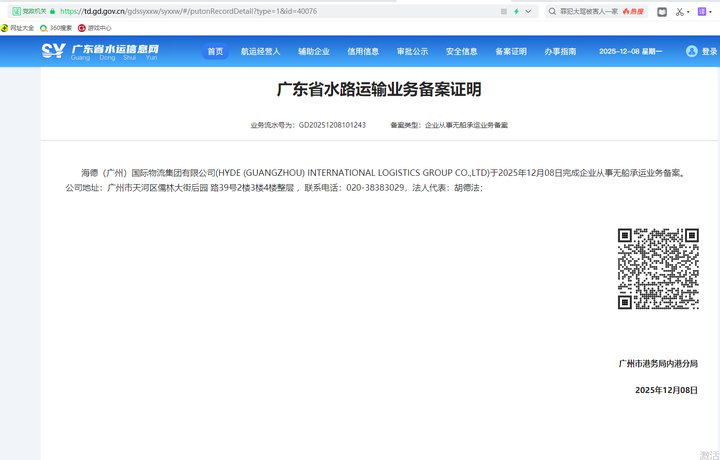Open the scissors tool dropdown arrow

point(689,11)
